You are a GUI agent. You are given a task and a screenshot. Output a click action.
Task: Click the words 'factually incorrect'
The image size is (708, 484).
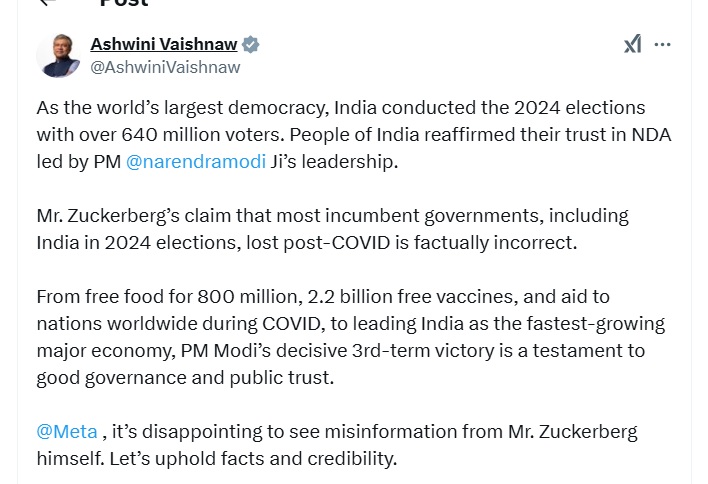tap(495, 243)
